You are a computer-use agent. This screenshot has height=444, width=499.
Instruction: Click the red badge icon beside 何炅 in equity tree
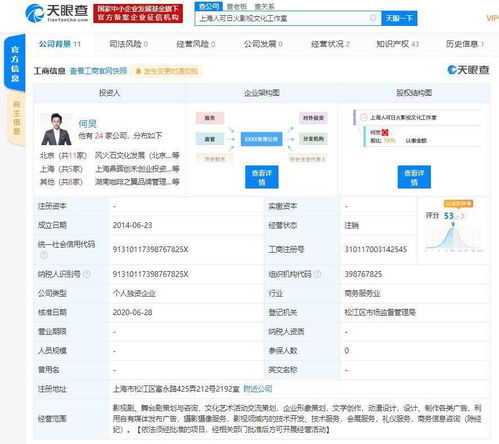(385, 132)
